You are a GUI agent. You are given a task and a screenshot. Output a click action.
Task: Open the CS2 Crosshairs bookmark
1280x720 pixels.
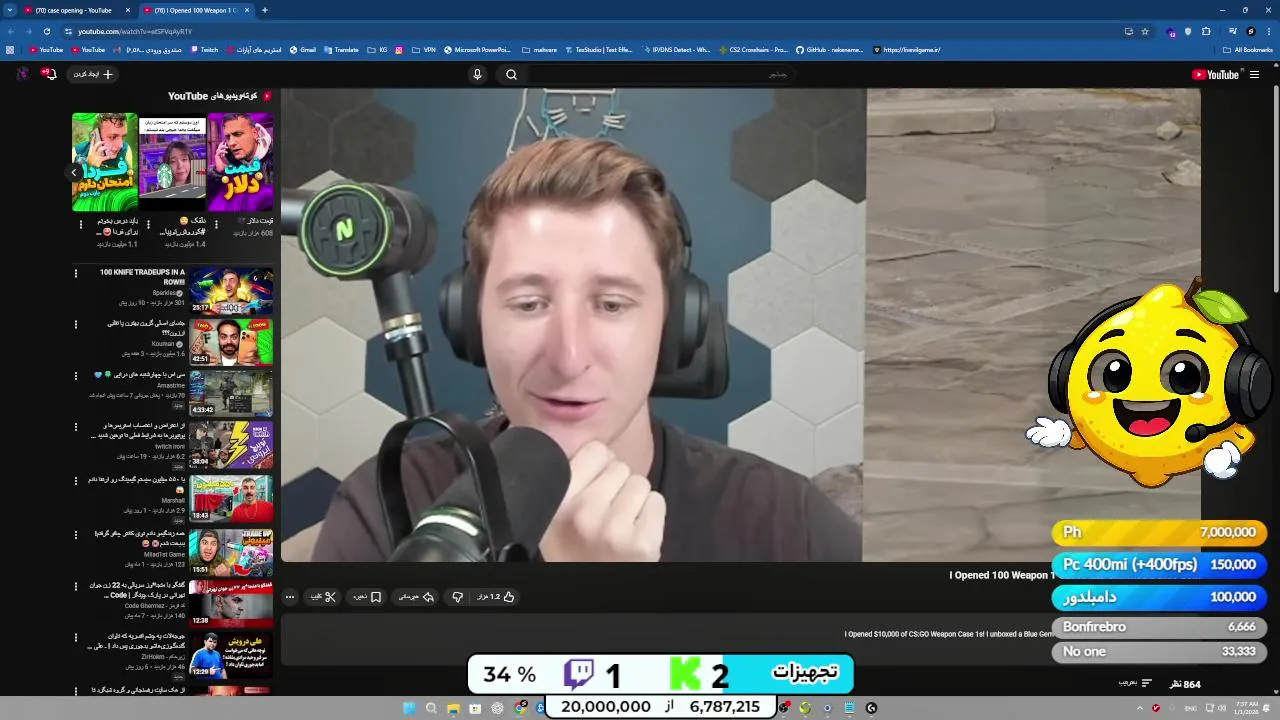[x=753, y=49]
